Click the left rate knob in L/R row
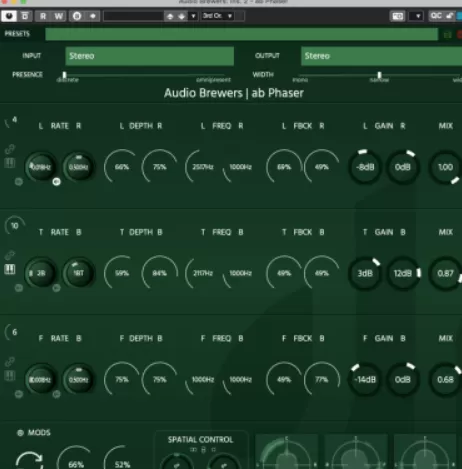The image size is (462, 469). pyautogui.click(x=41, y=167)
